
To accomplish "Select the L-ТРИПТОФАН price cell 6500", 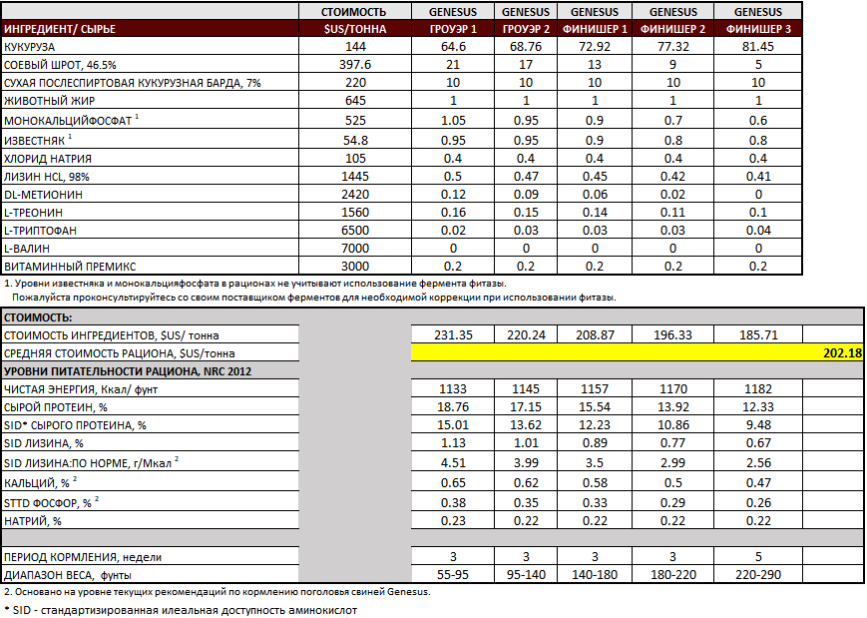I will click(x=355, y=230).
